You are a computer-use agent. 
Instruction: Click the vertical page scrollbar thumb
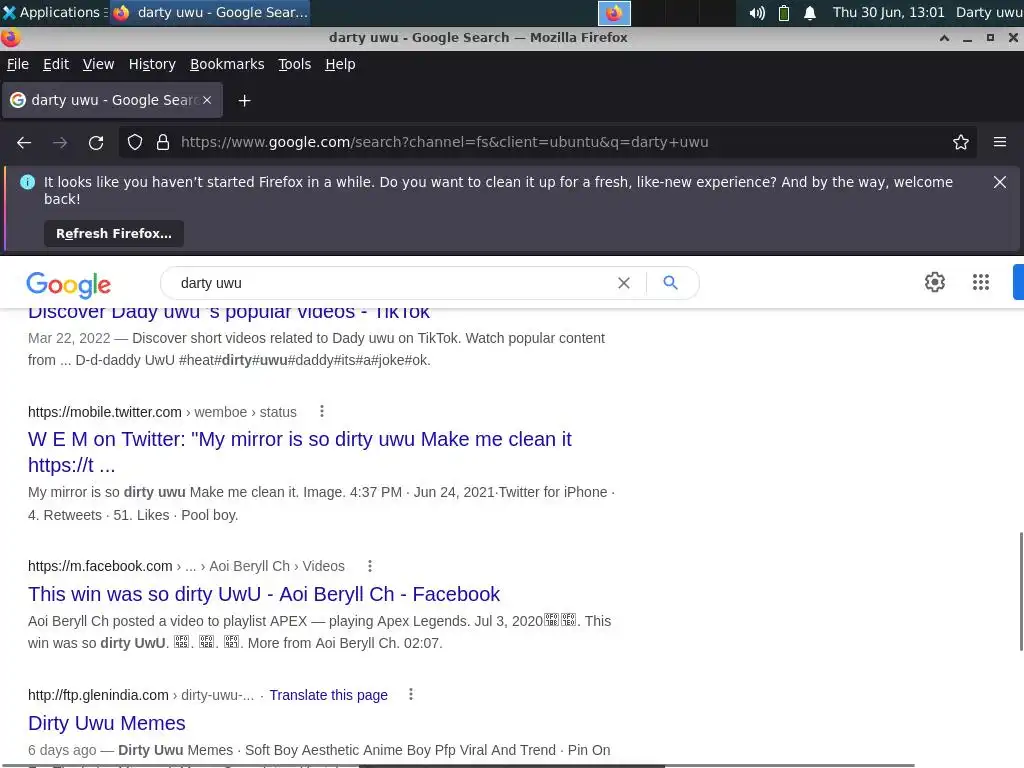[x=1021, y=592]
